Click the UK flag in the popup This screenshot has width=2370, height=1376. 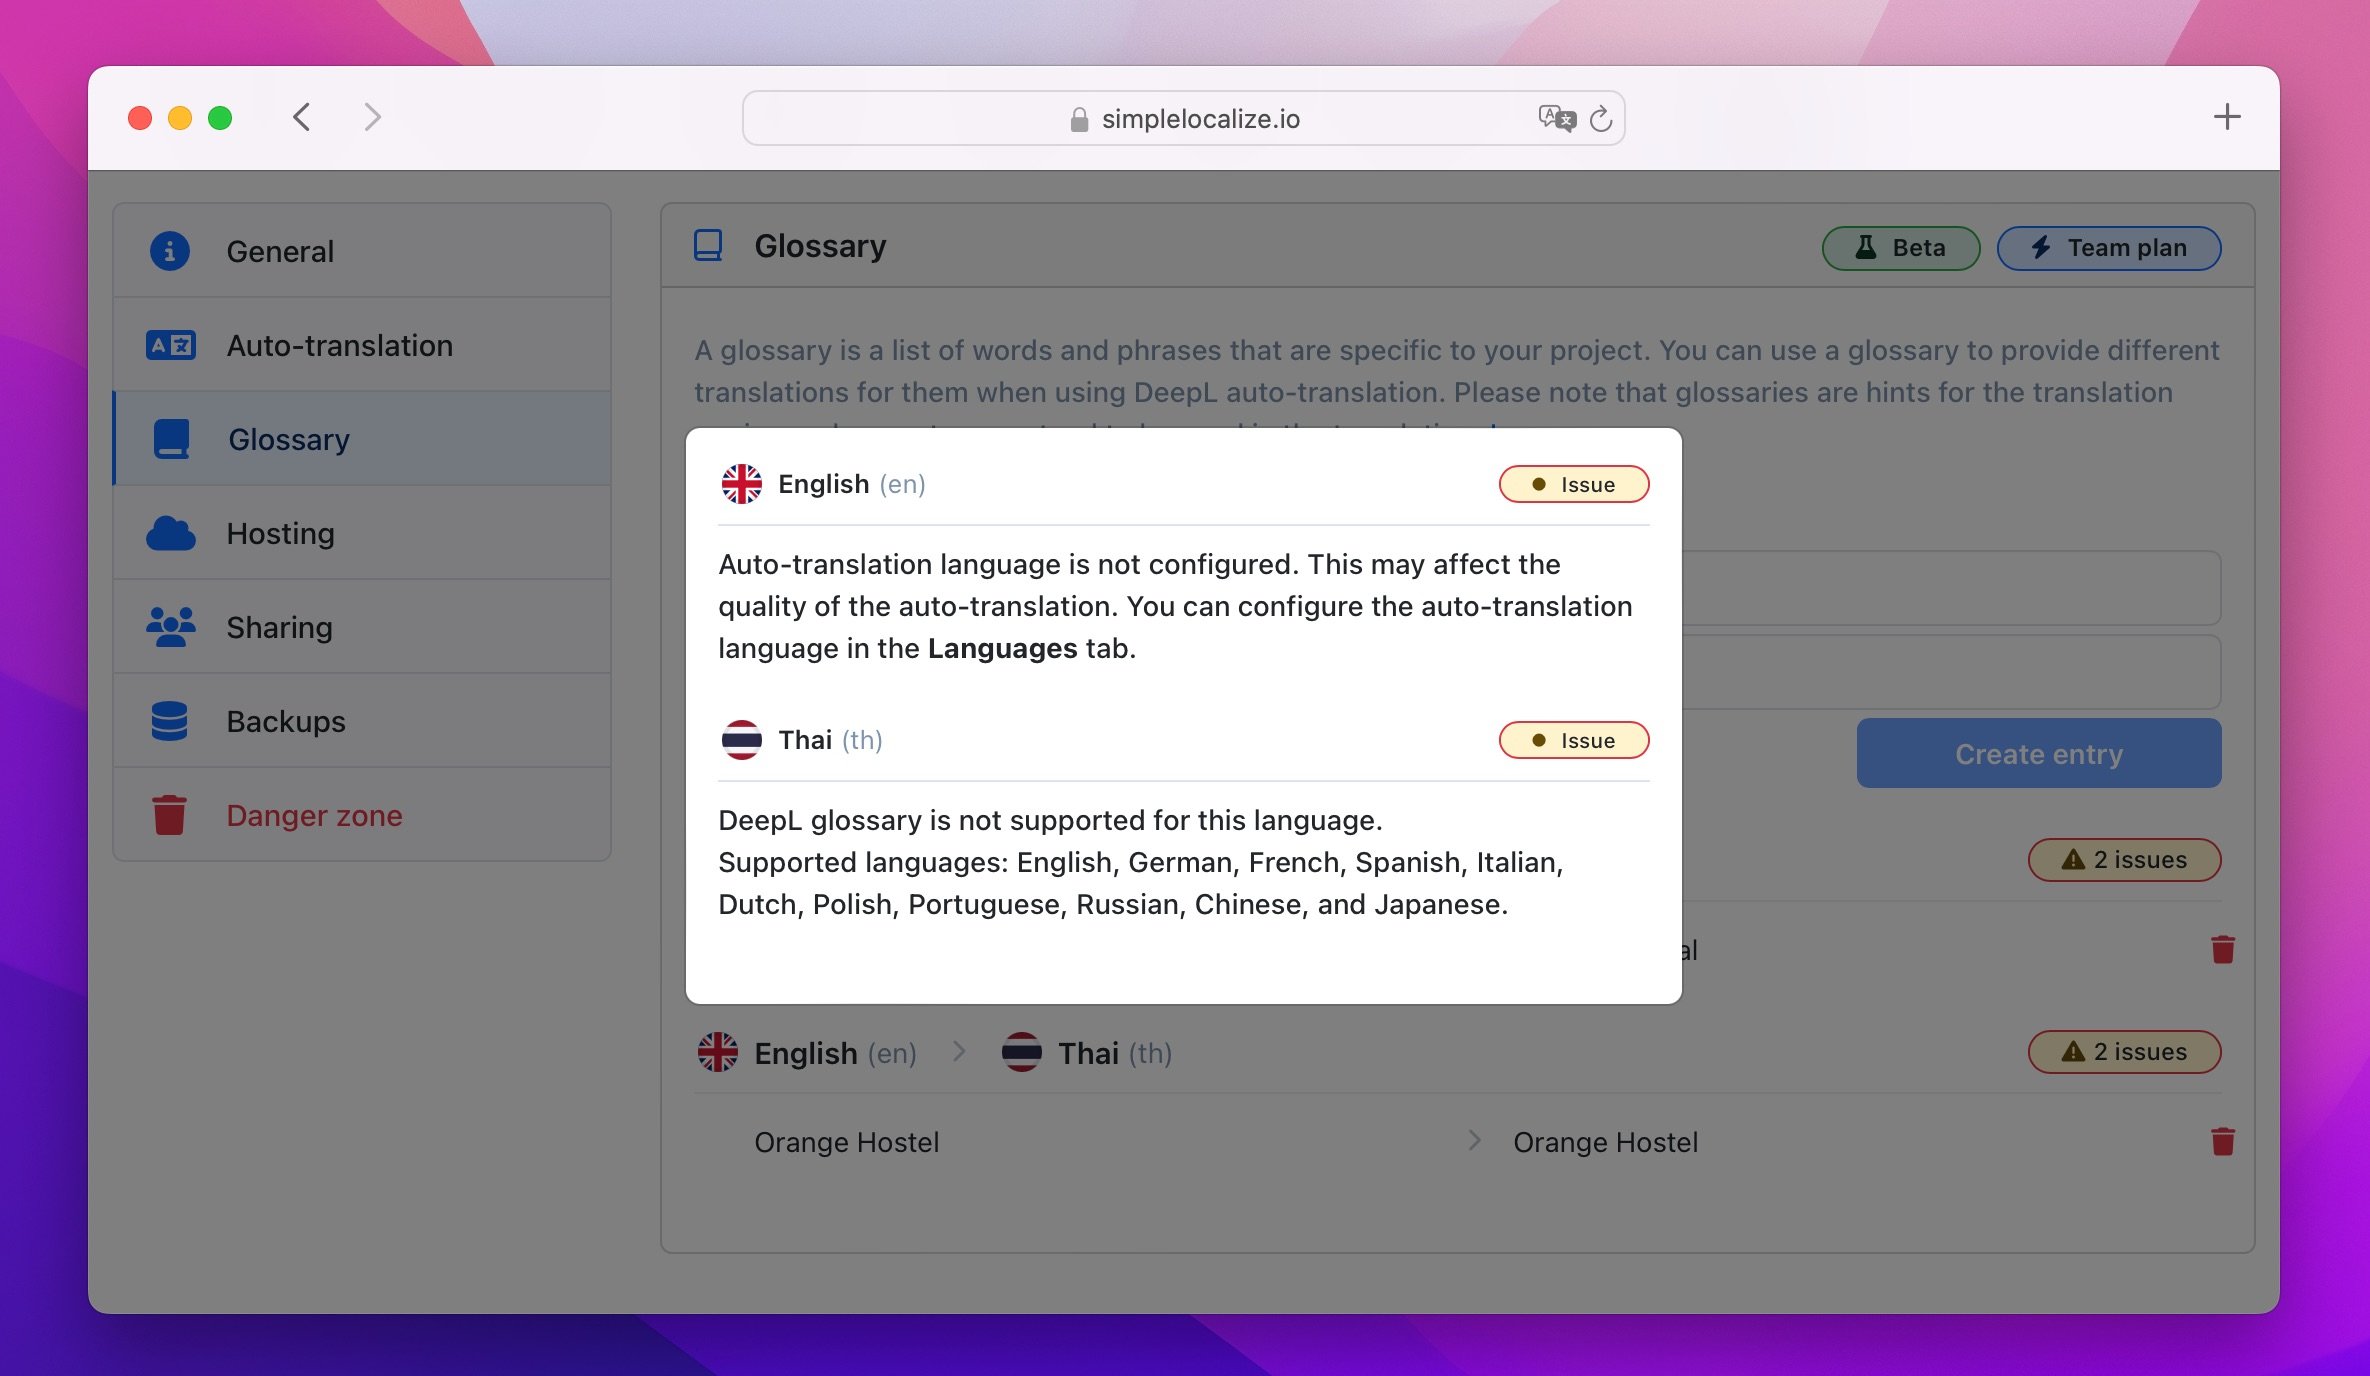(742, 484)
